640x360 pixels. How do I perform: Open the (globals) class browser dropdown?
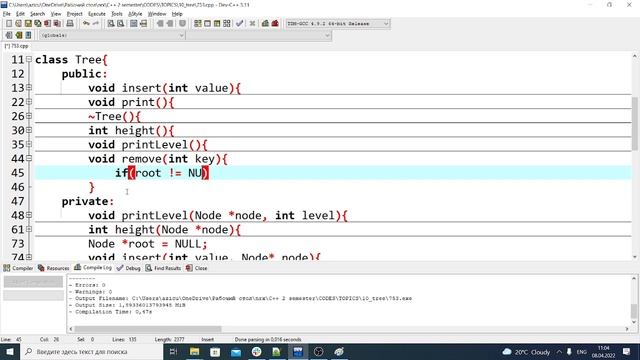(112, 36)
